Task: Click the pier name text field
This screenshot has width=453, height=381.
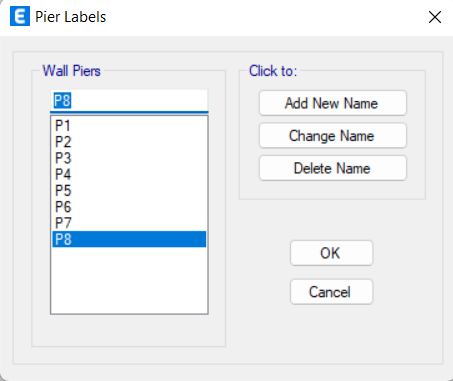Action: (x=129, y=101)
